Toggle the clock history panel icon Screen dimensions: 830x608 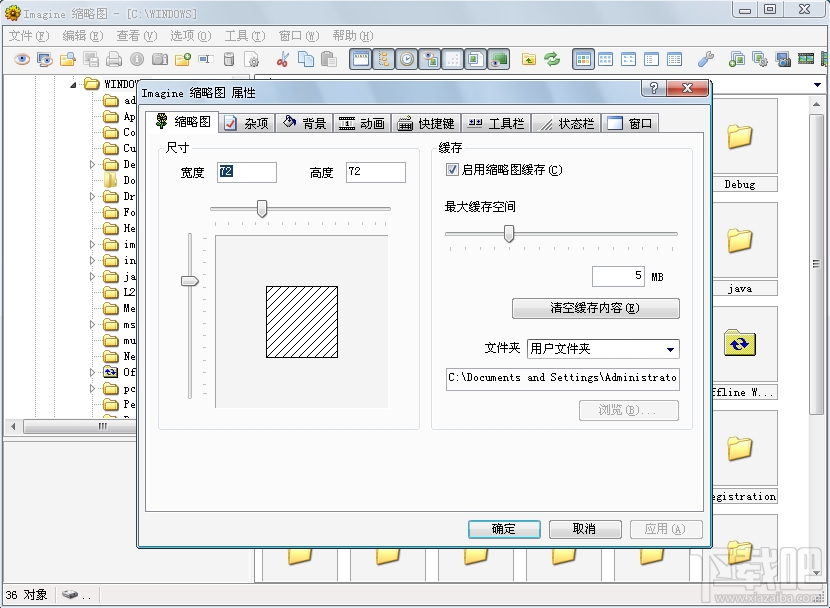[407, 59]
